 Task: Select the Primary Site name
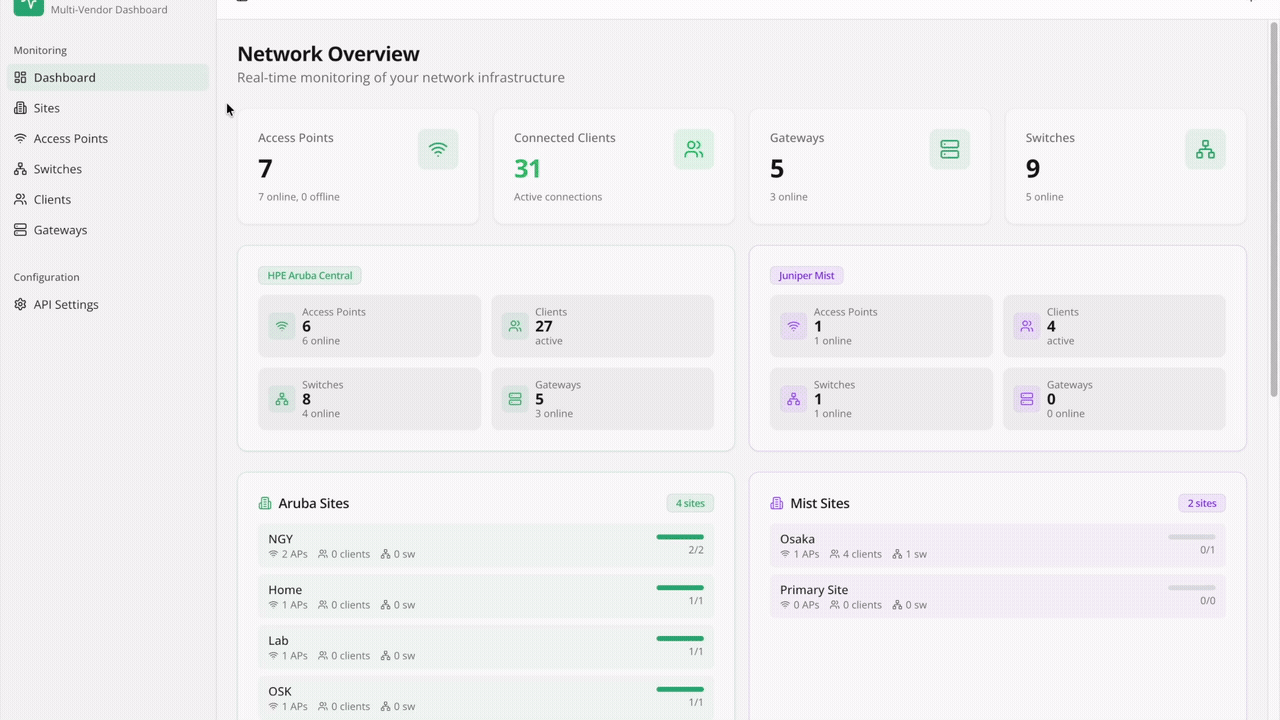814,590
